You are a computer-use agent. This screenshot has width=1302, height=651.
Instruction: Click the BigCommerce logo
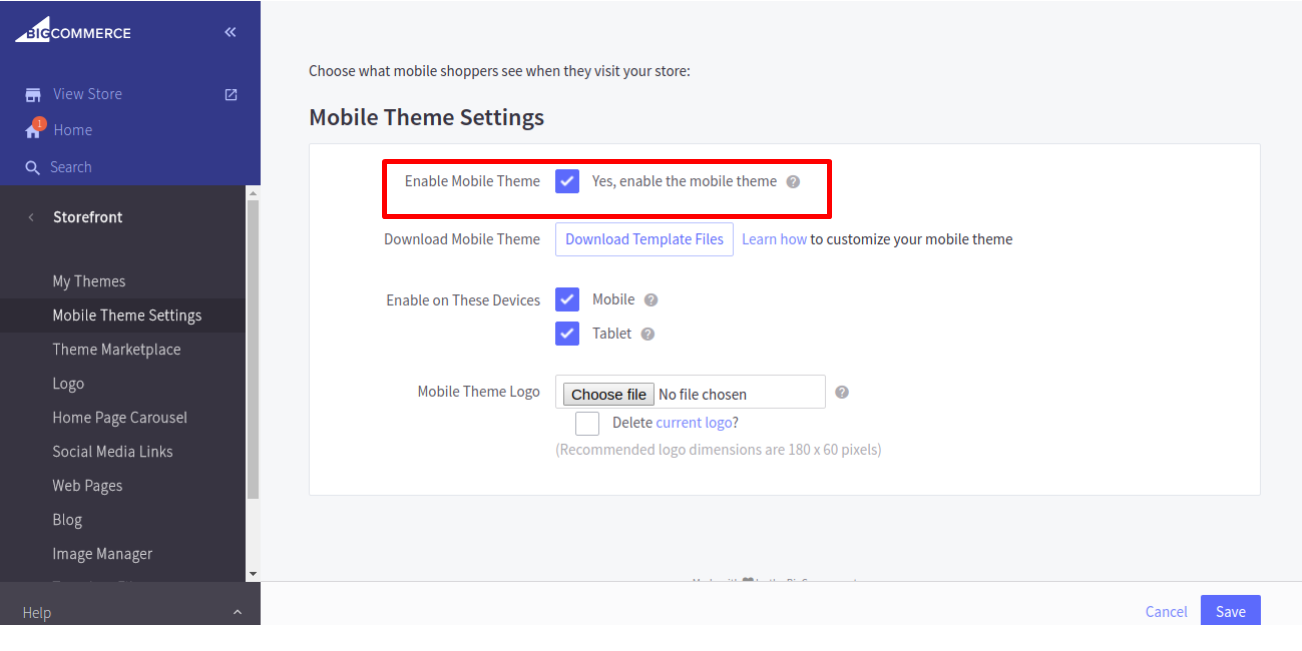(73, 32)
